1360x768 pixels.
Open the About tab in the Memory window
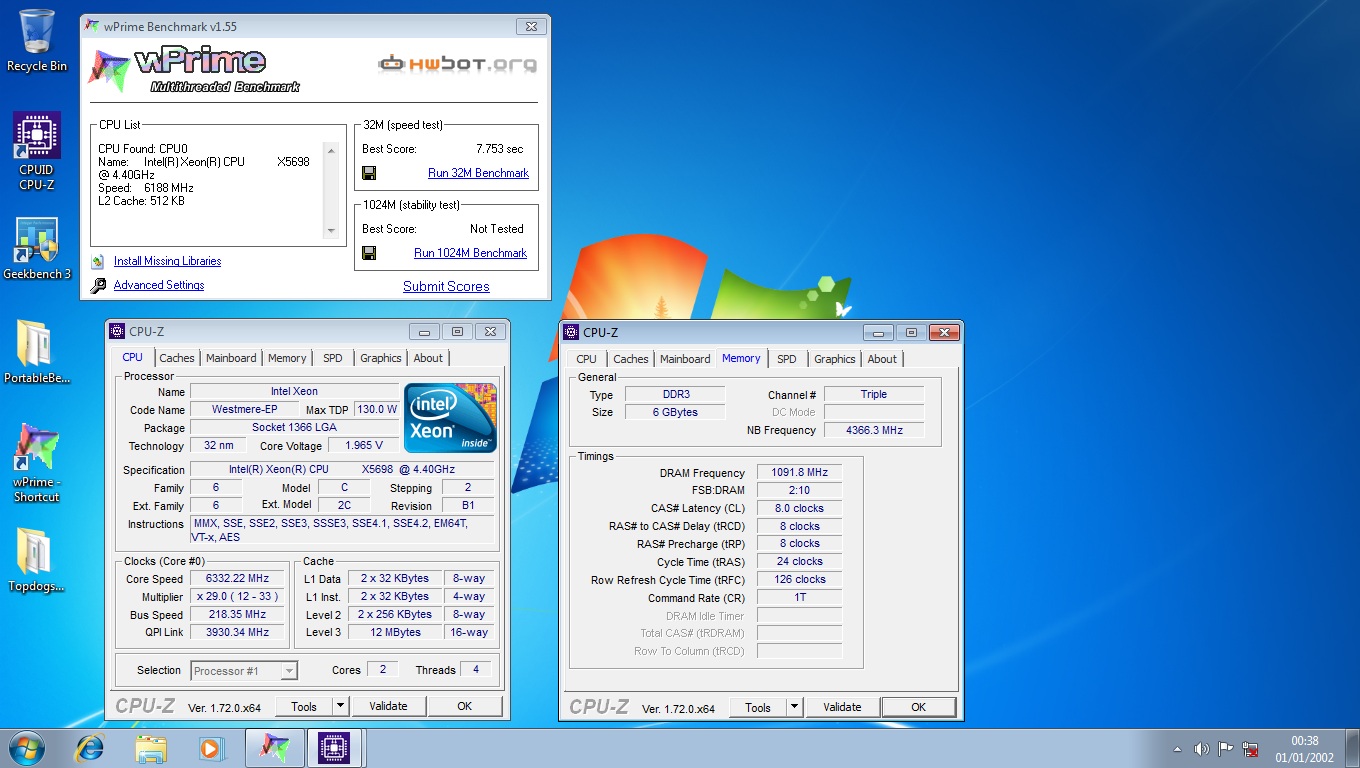point(882,359)
